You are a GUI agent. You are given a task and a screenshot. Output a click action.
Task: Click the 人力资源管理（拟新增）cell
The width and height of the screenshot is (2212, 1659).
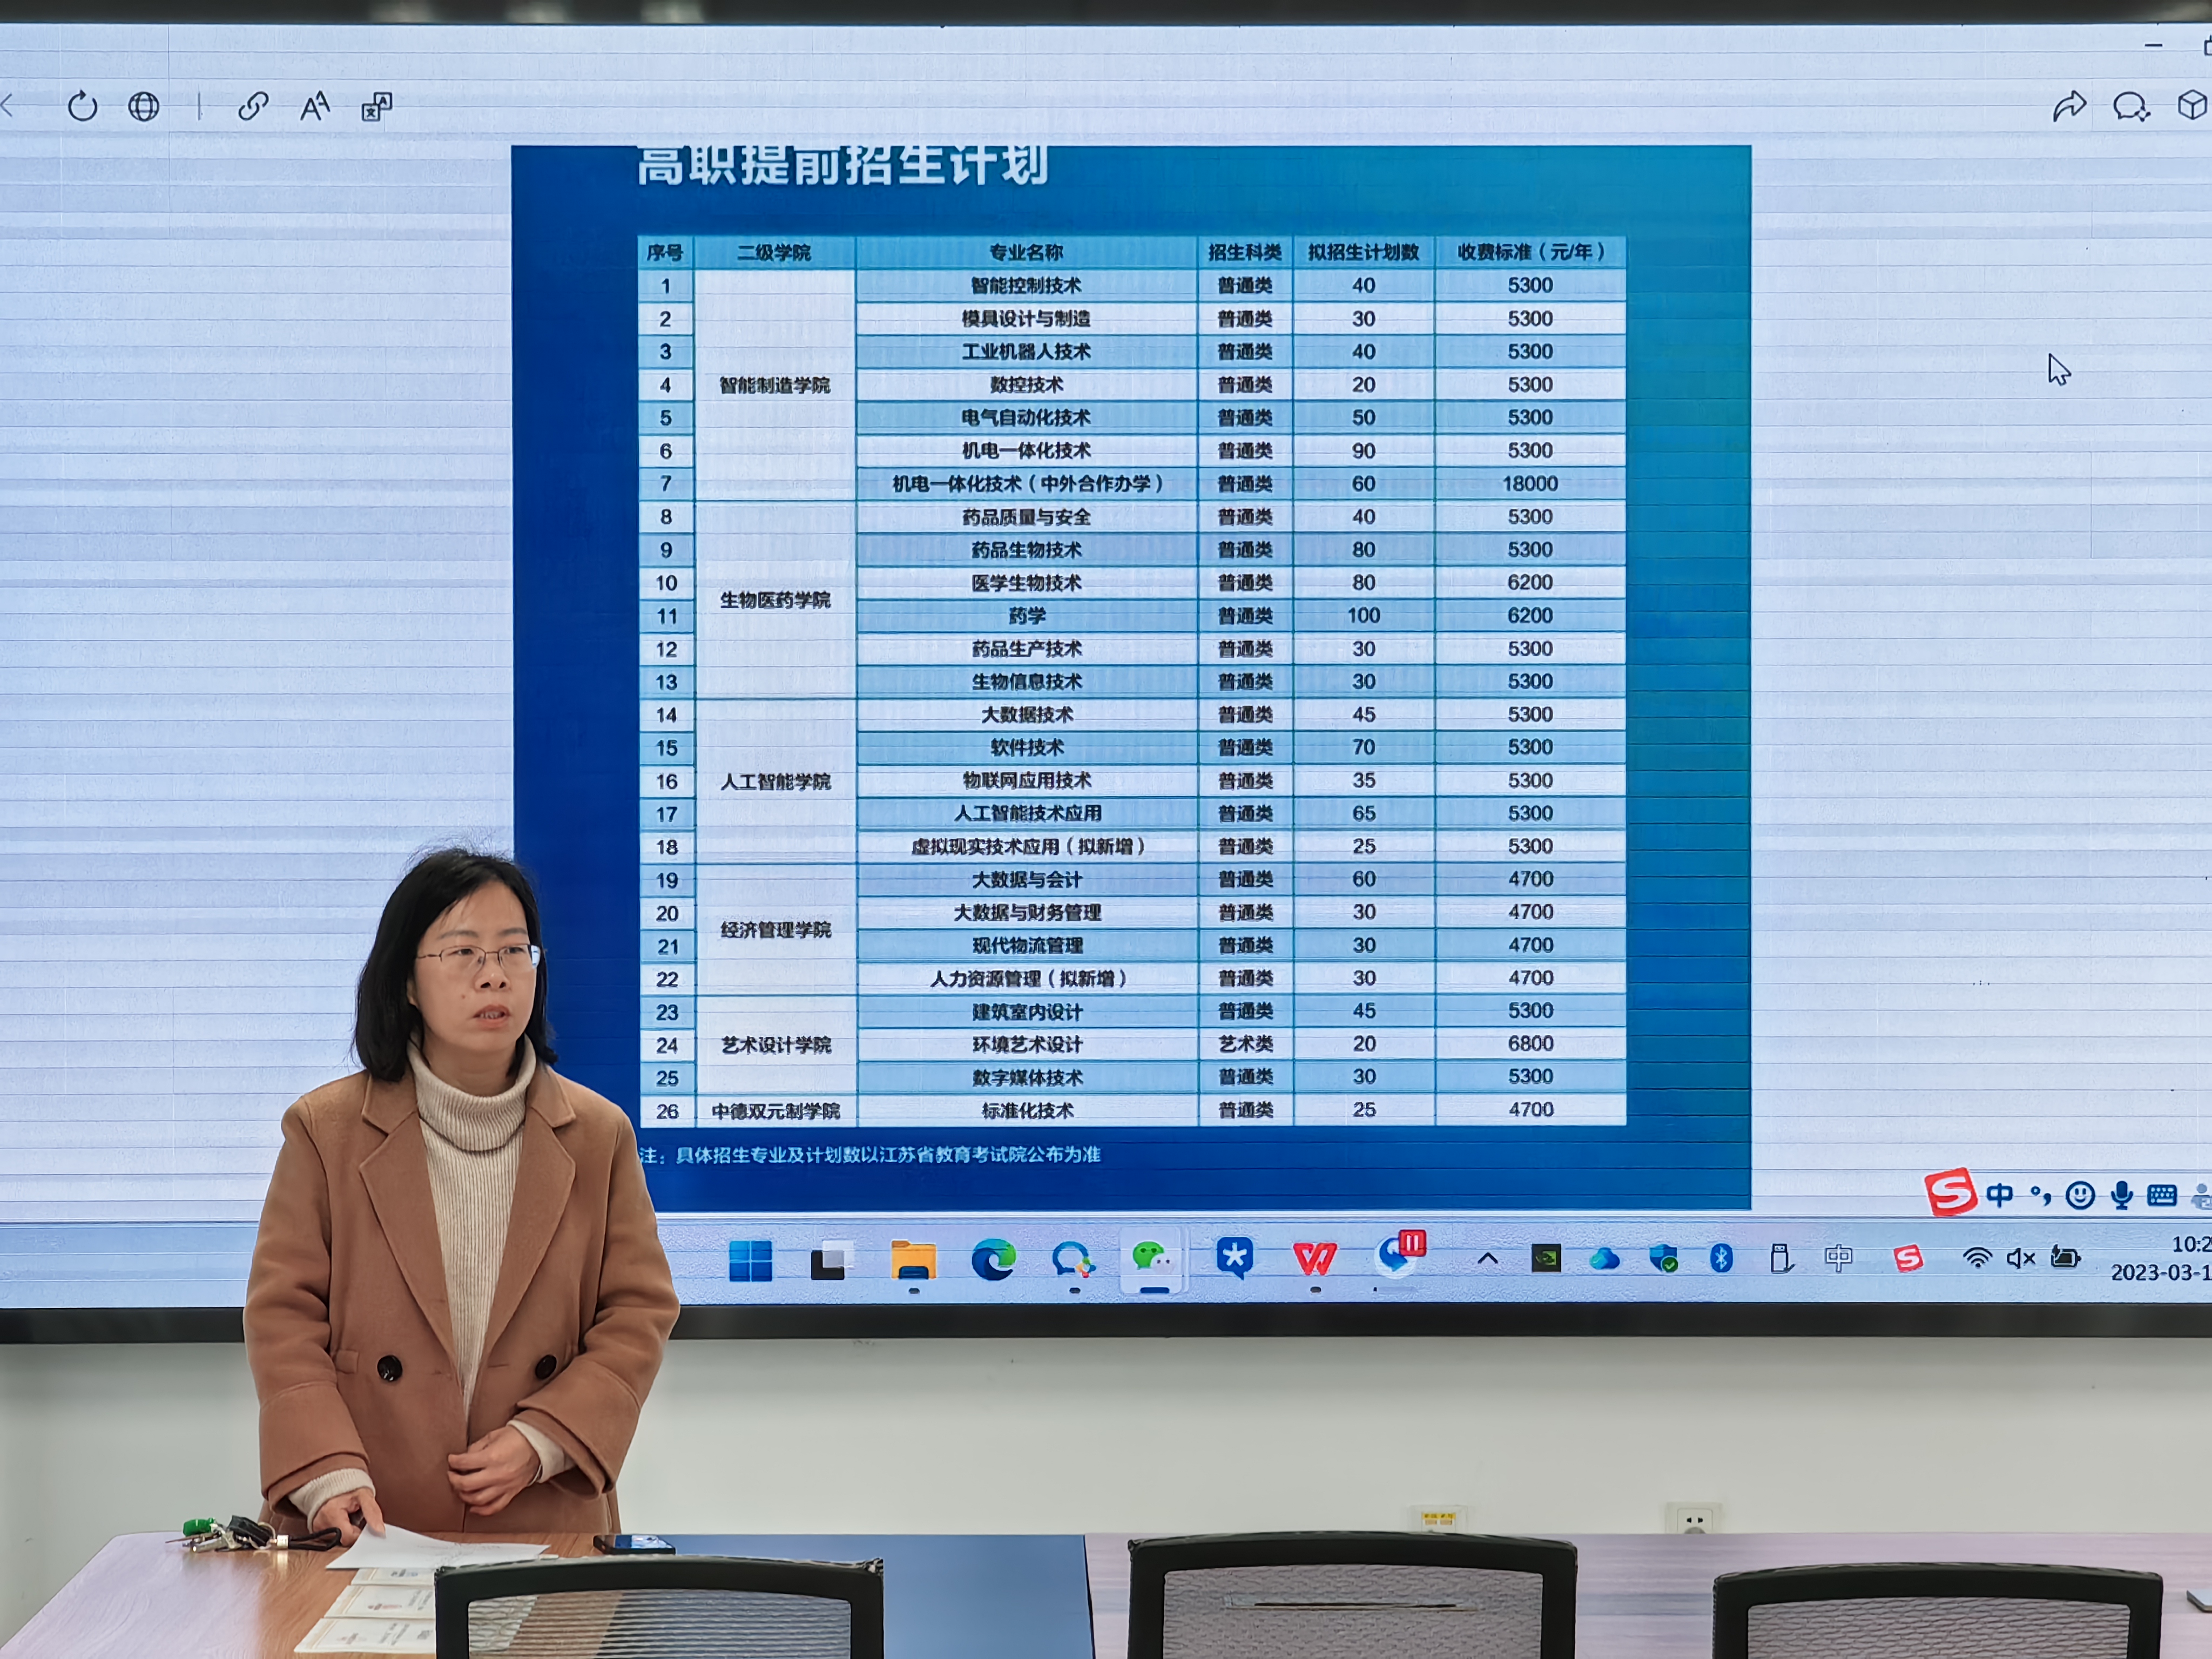(1028, 979)
